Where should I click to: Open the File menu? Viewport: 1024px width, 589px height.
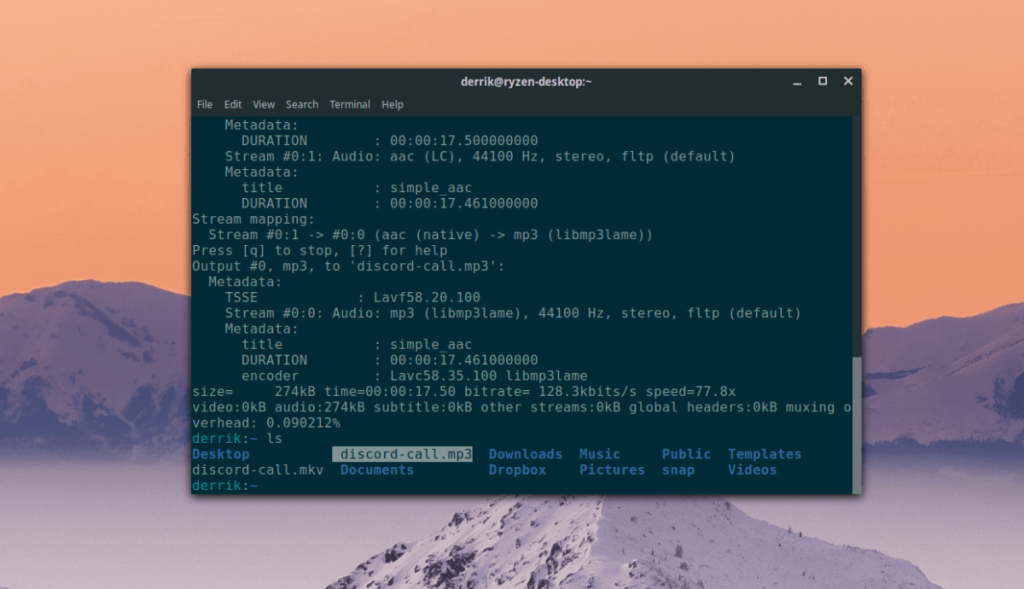point(205,104)
